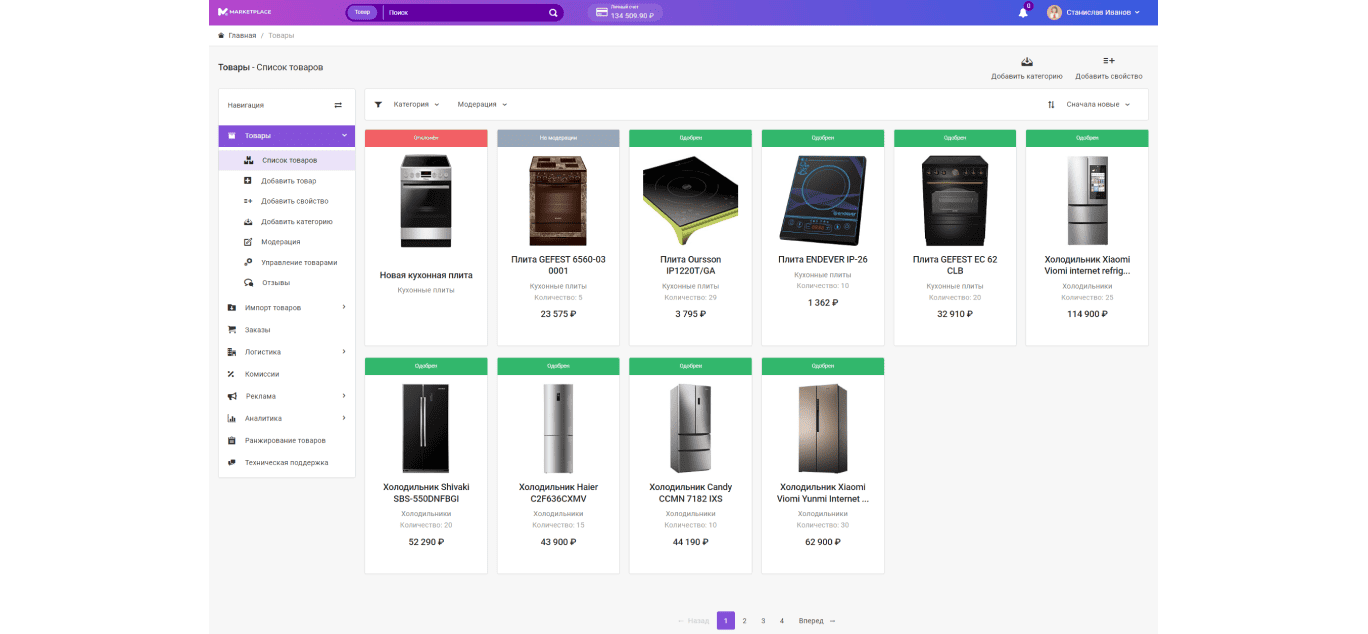Click the Комиссии percent icon
The image size is (1368, 634).
click(231, 374)
